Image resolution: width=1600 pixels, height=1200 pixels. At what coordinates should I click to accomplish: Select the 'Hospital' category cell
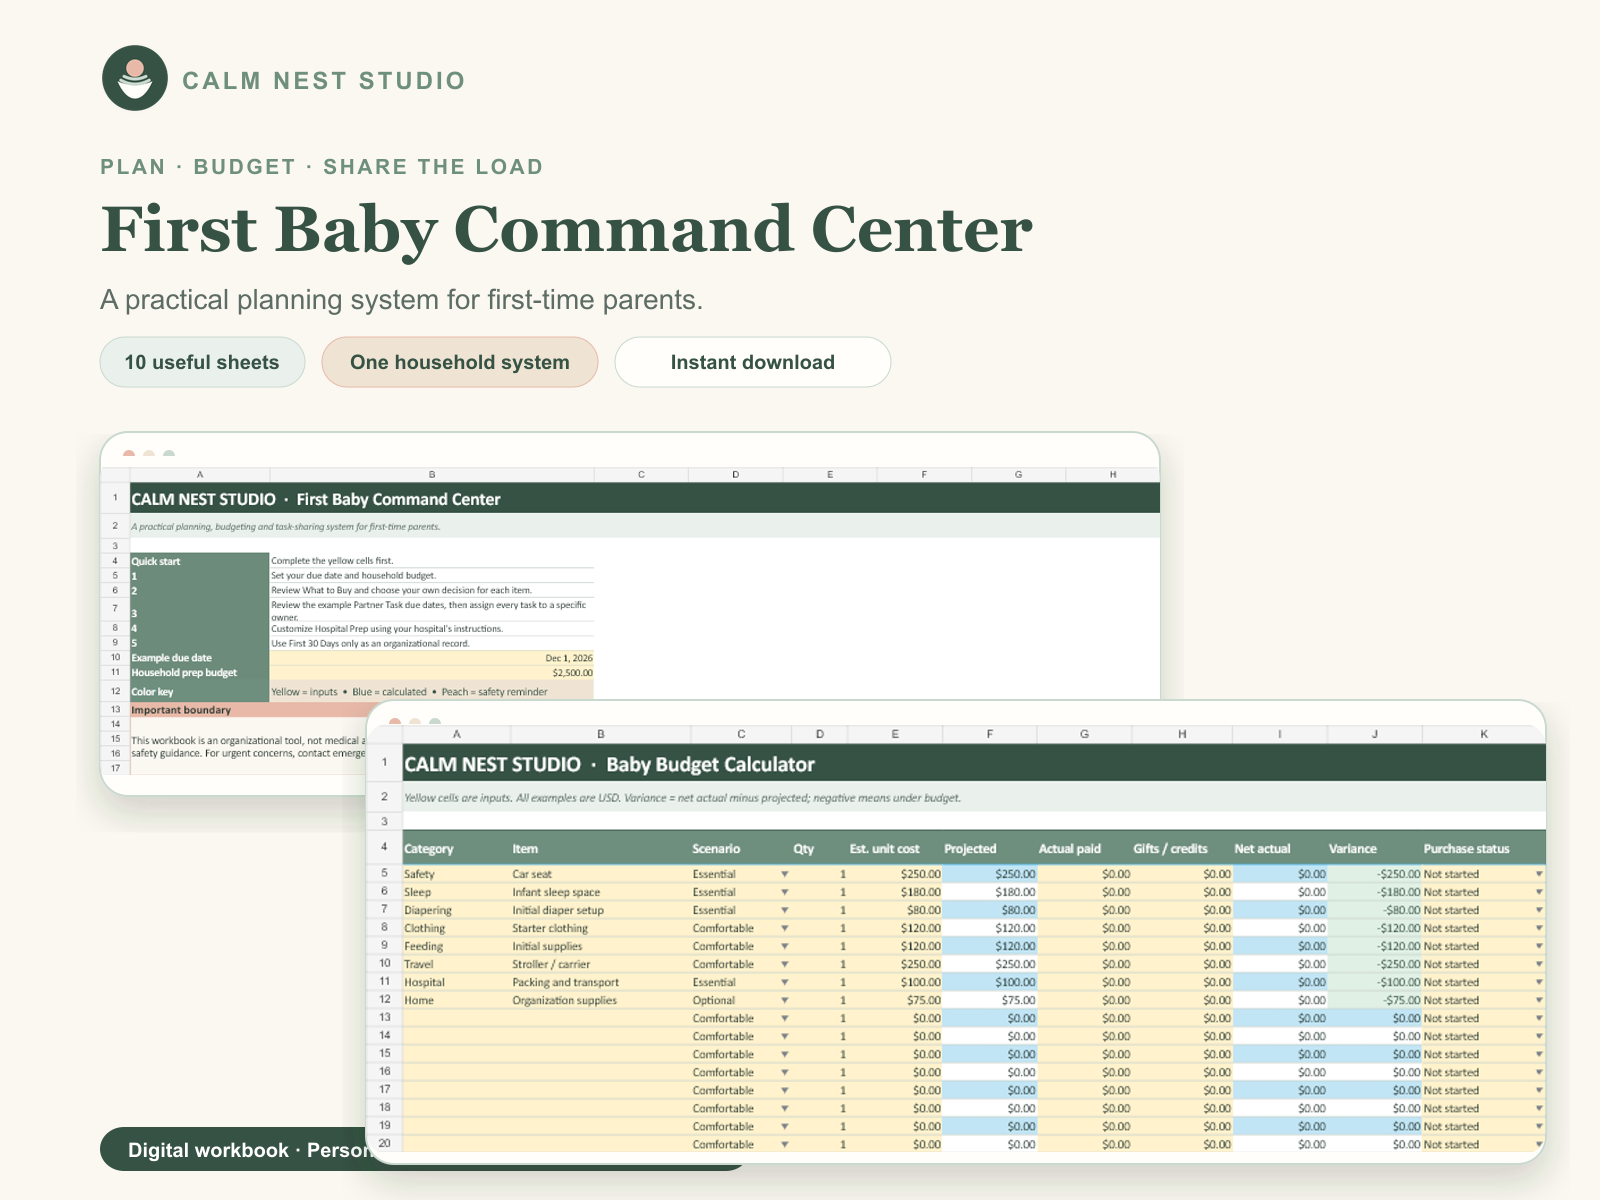(456, 982)
